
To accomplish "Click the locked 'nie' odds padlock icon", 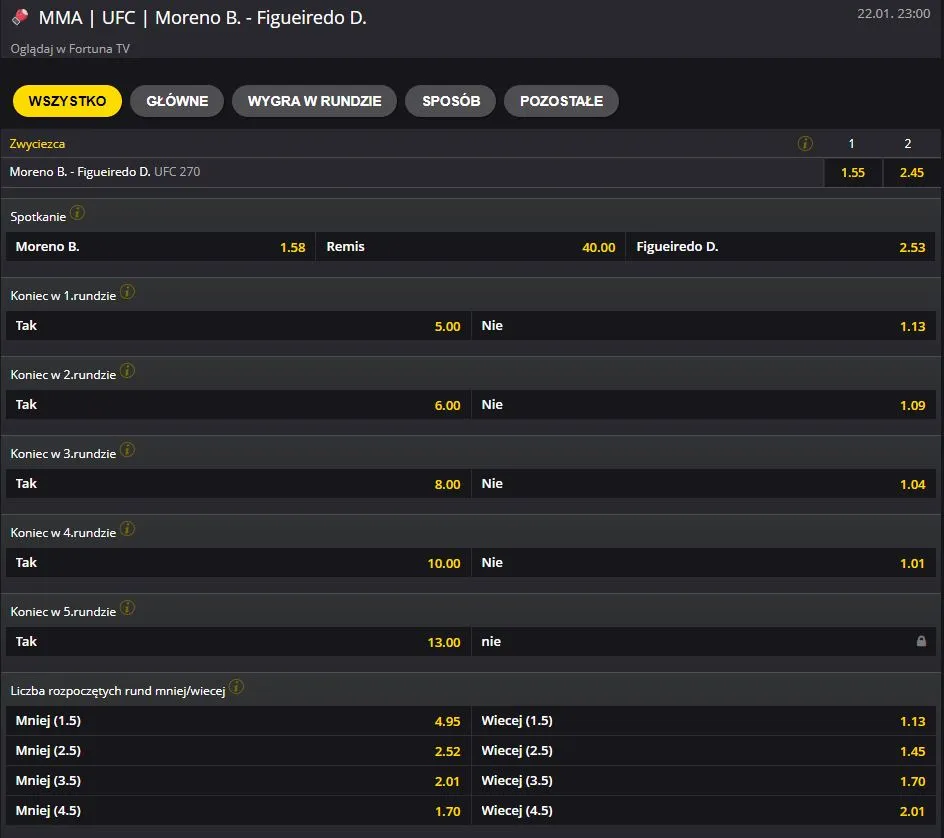I will (x=921, y=641).
